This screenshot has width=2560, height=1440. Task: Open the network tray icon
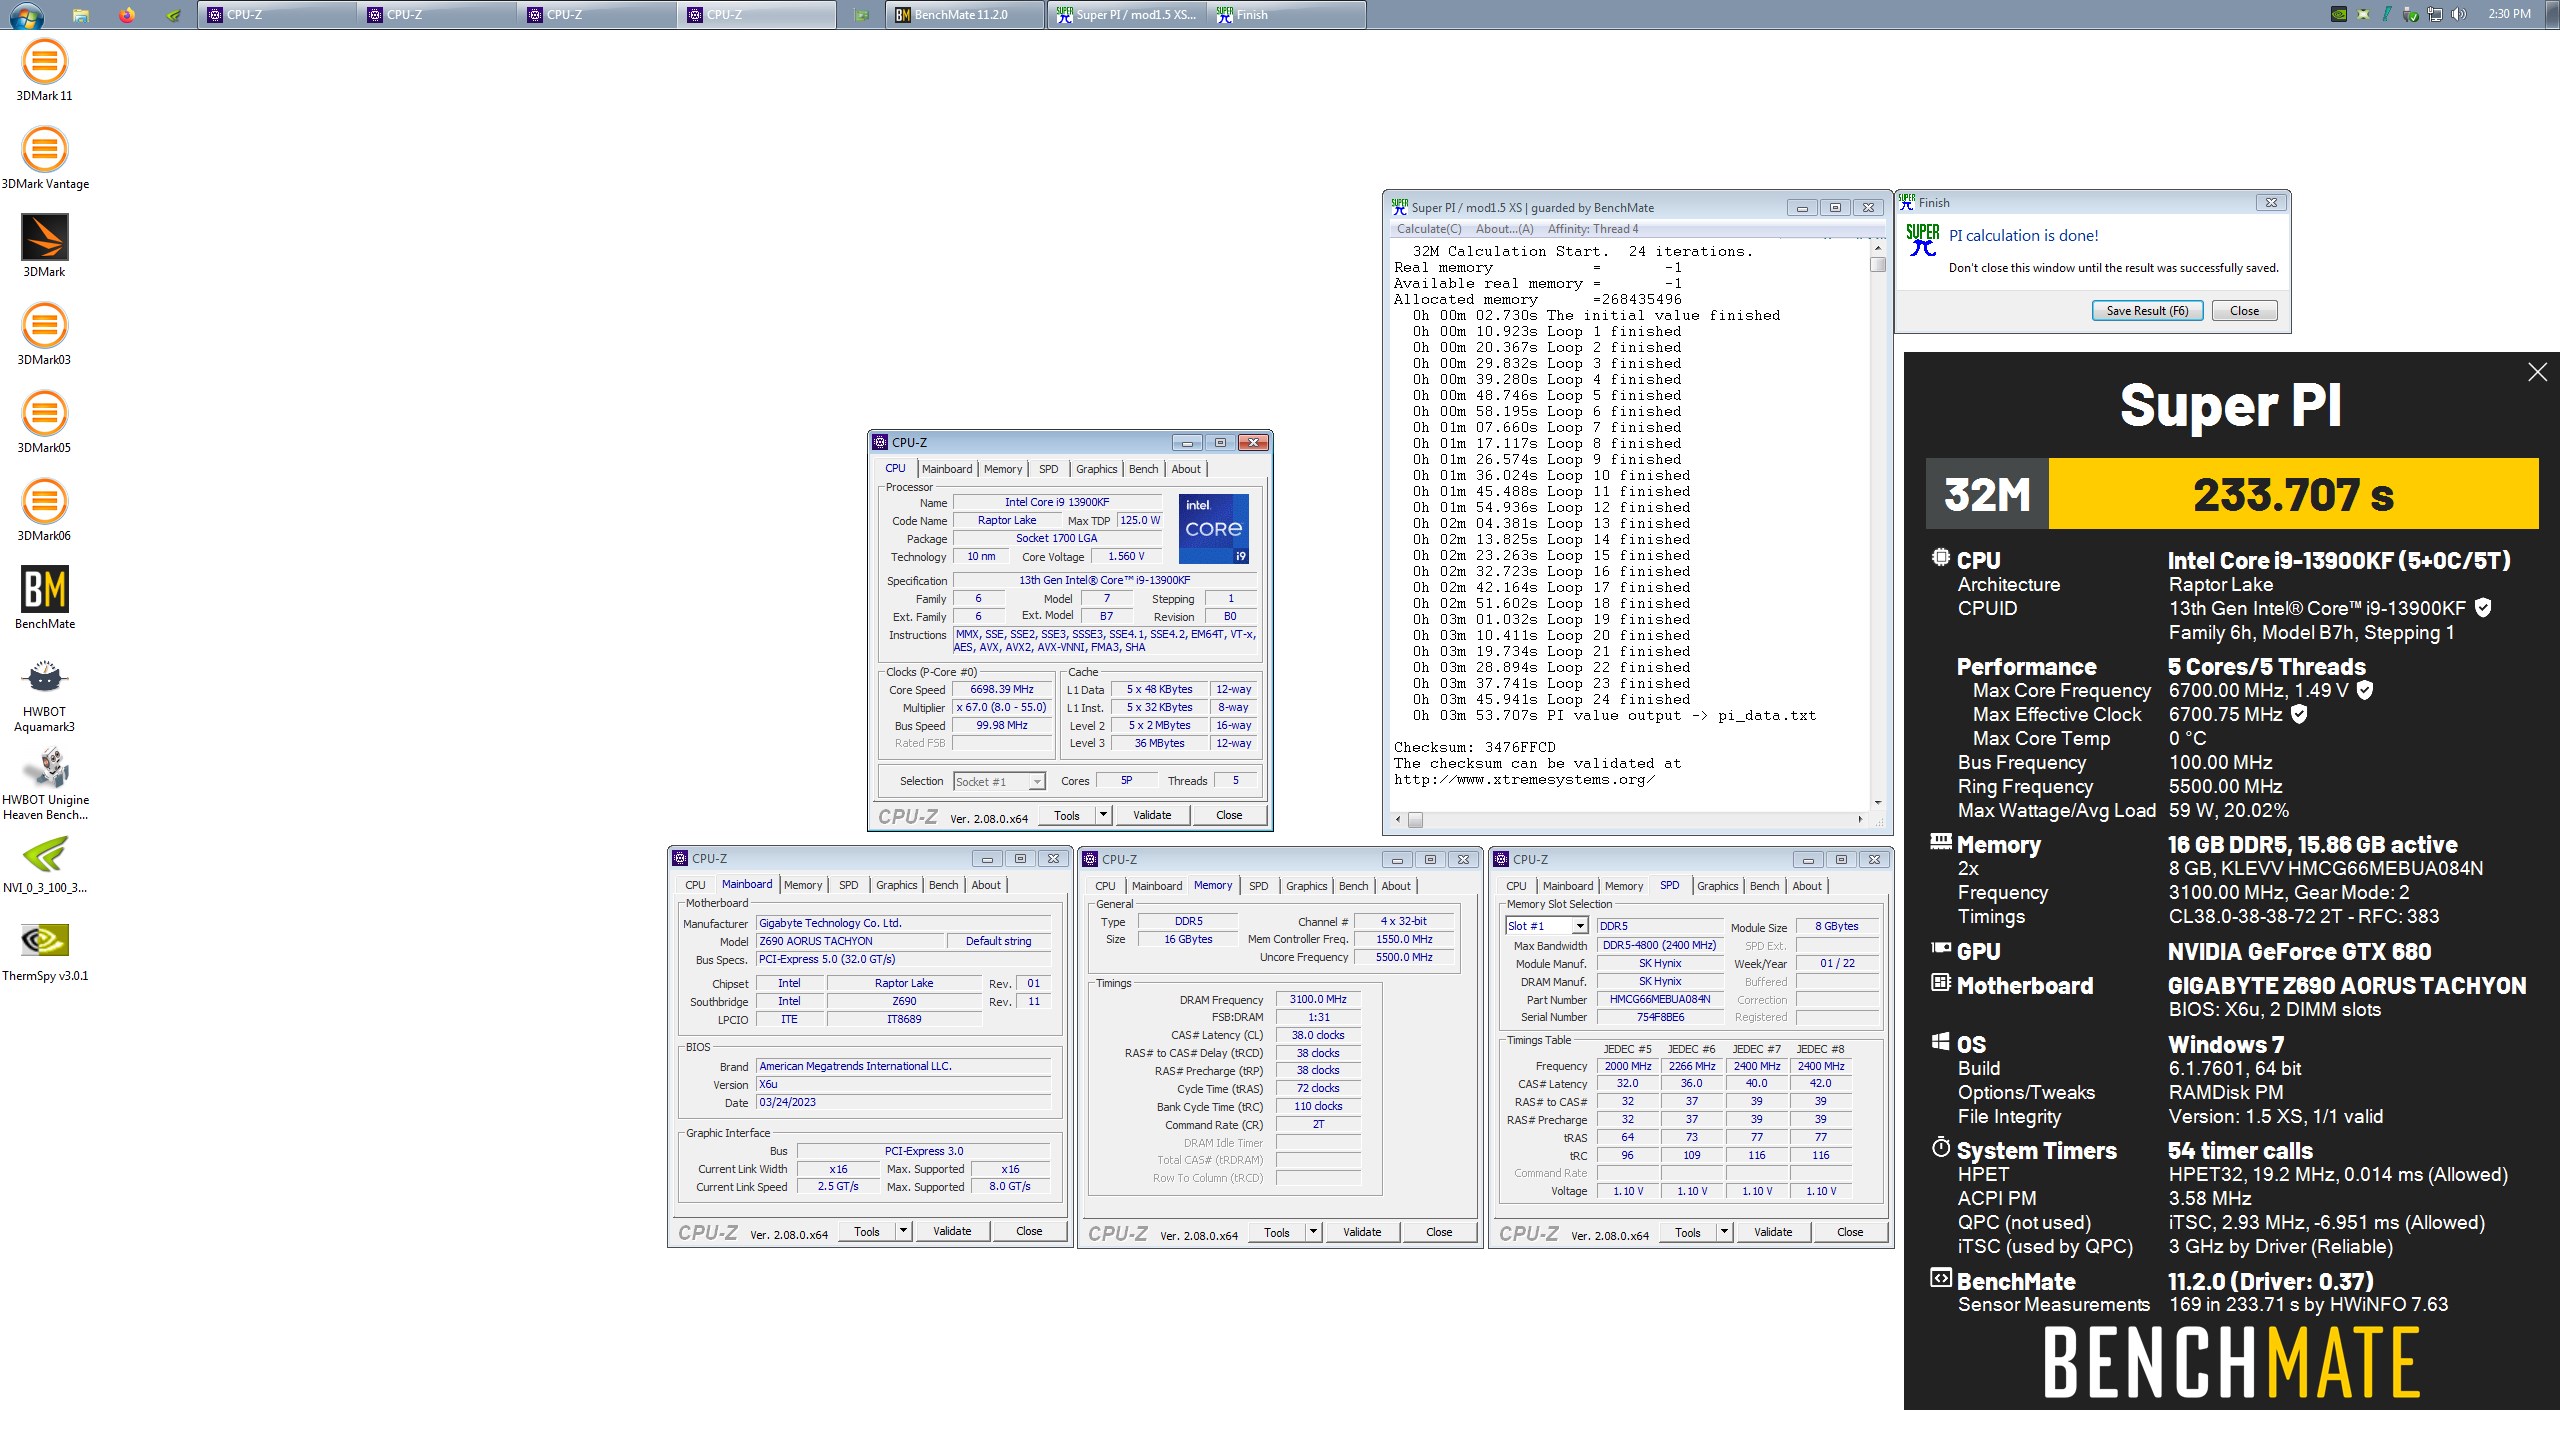(2435, 15)
